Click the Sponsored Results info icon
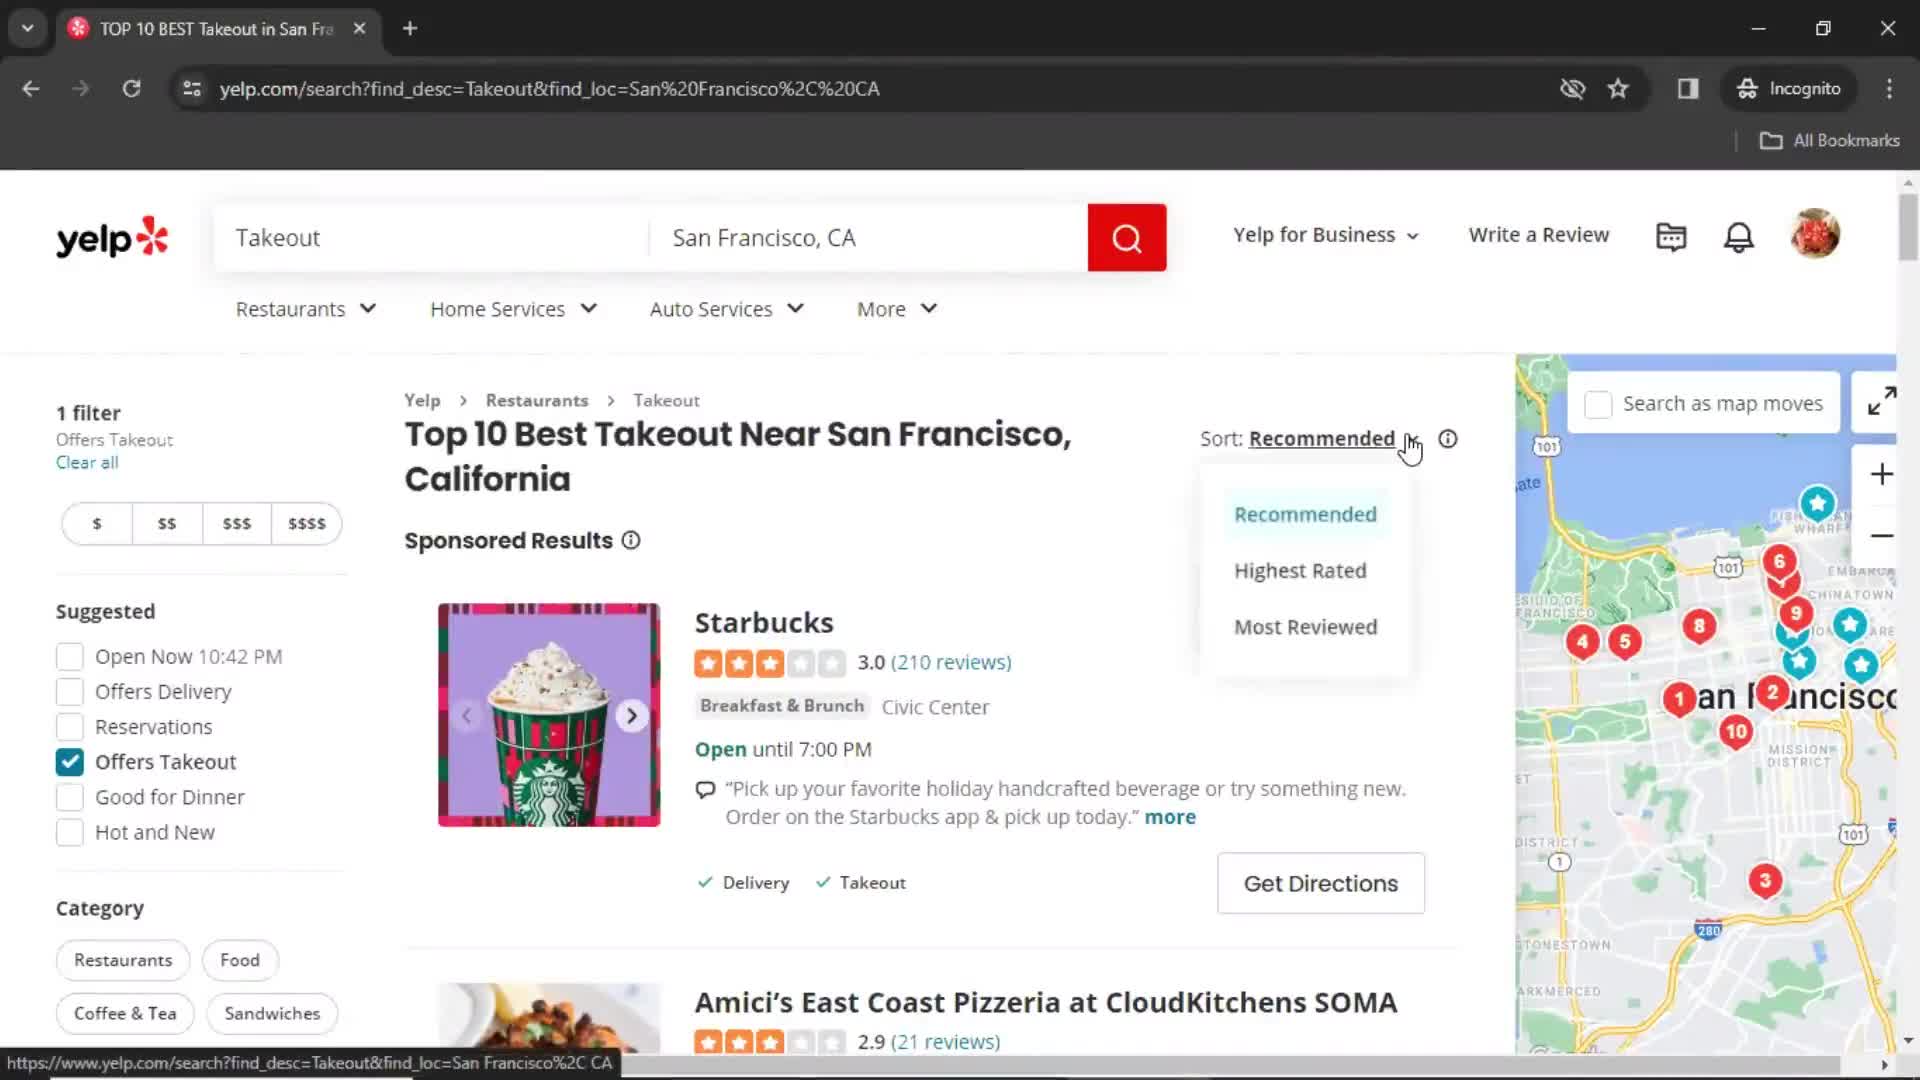1920x1080 pixels. pyautogui.click(x=631, y=540)
